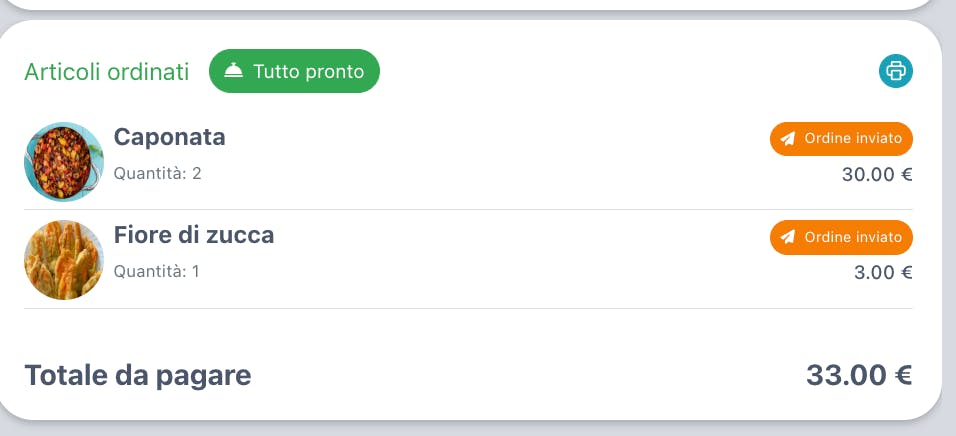Click the Articoli ordinati heading
Image resolution: width=956 pixels, height=436 pixels.
pos(107,72)
